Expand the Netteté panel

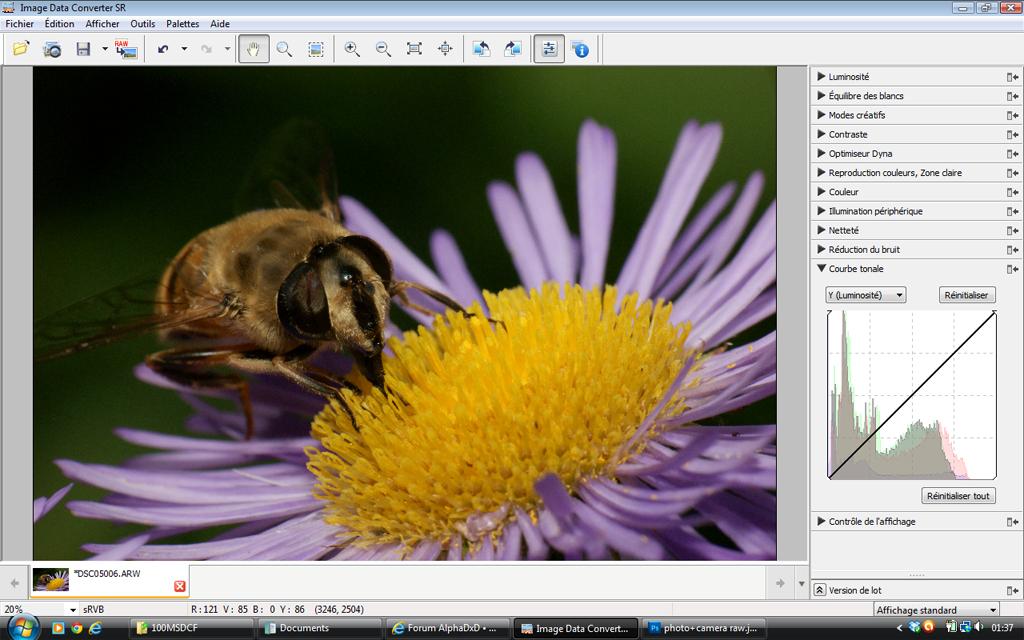coord(822,230)
